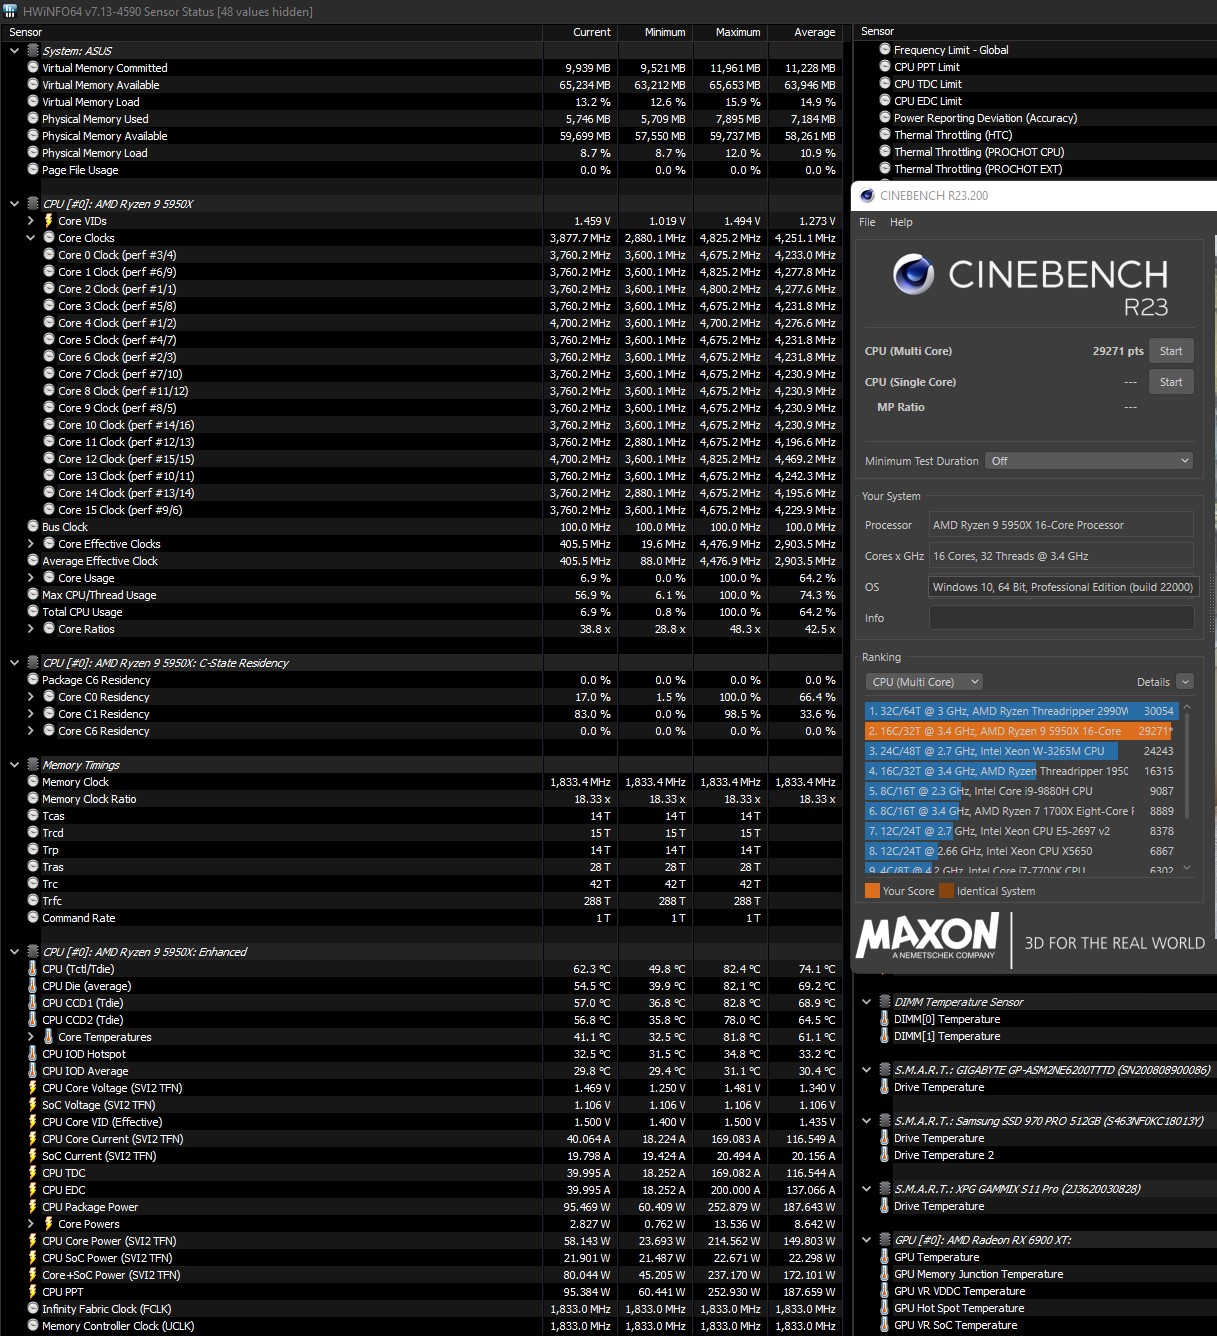This screenshot has height=1336, width=1217.
Task: Click the Maximum column header
Action: point(730,32)
